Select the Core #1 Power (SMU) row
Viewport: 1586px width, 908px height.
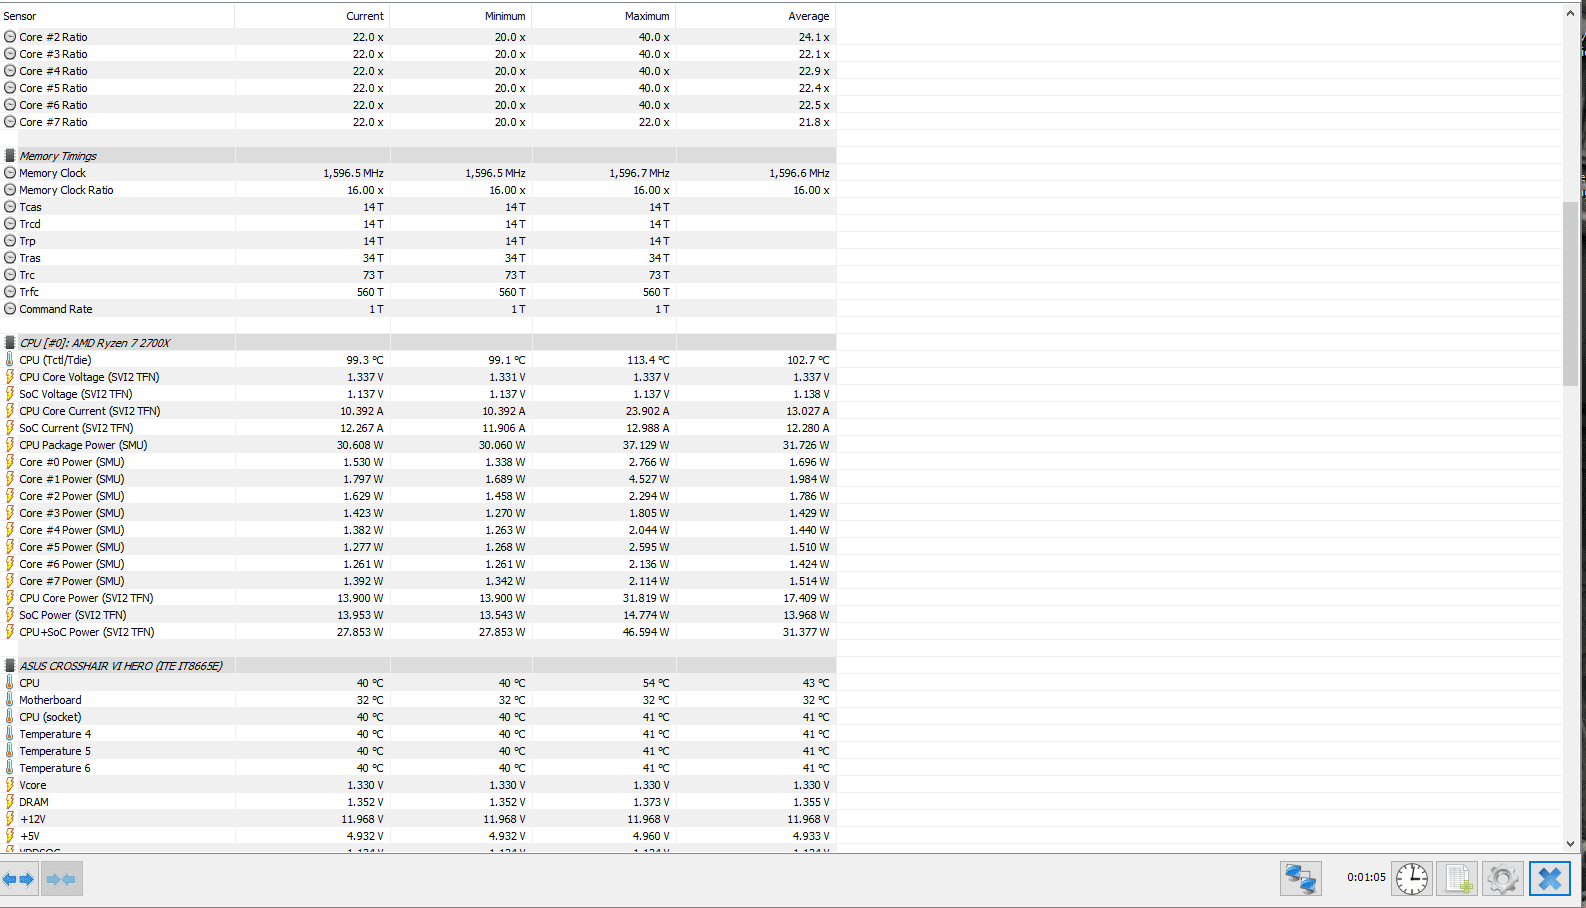click(x=418, y=479)
